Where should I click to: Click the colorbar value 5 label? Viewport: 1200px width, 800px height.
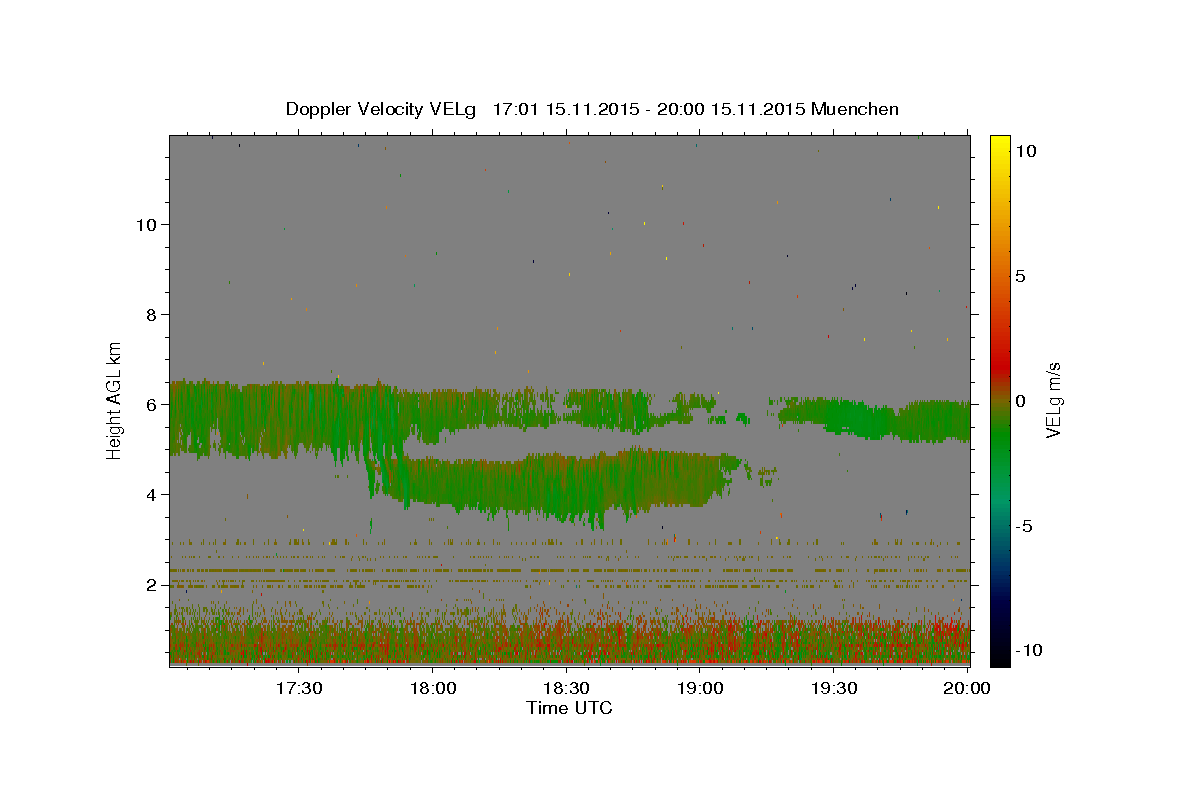[x=1020, y=275]
